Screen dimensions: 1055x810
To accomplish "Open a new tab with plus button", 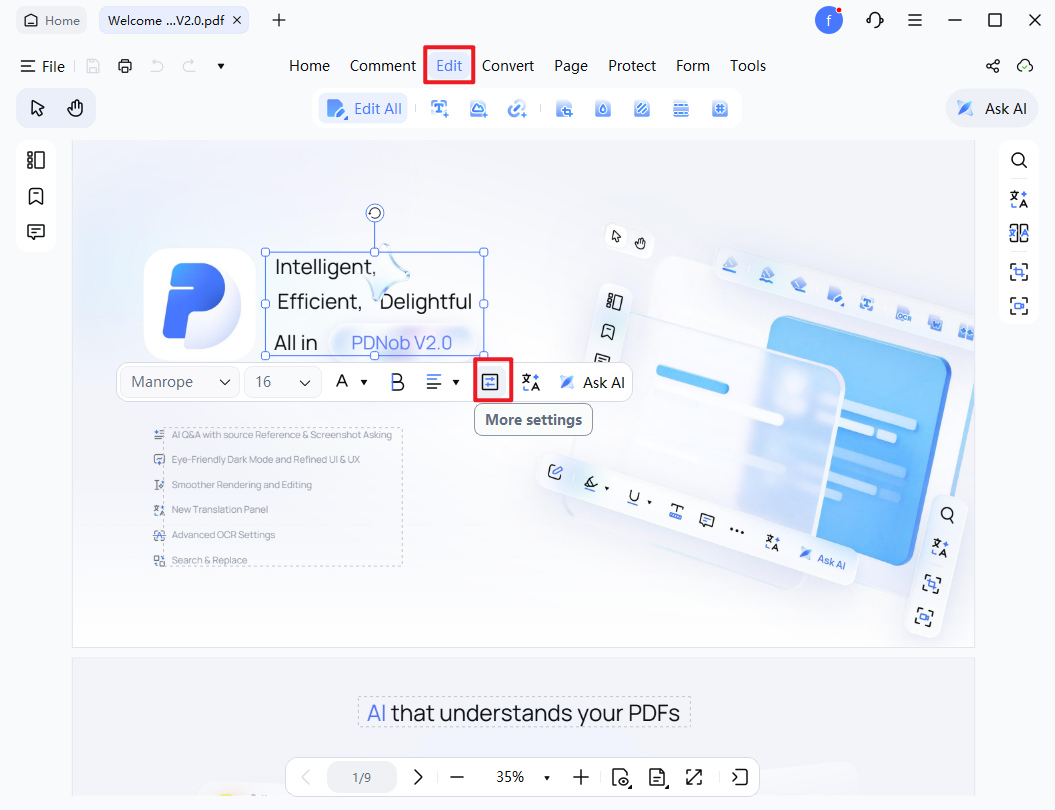I will click(279, 20).
